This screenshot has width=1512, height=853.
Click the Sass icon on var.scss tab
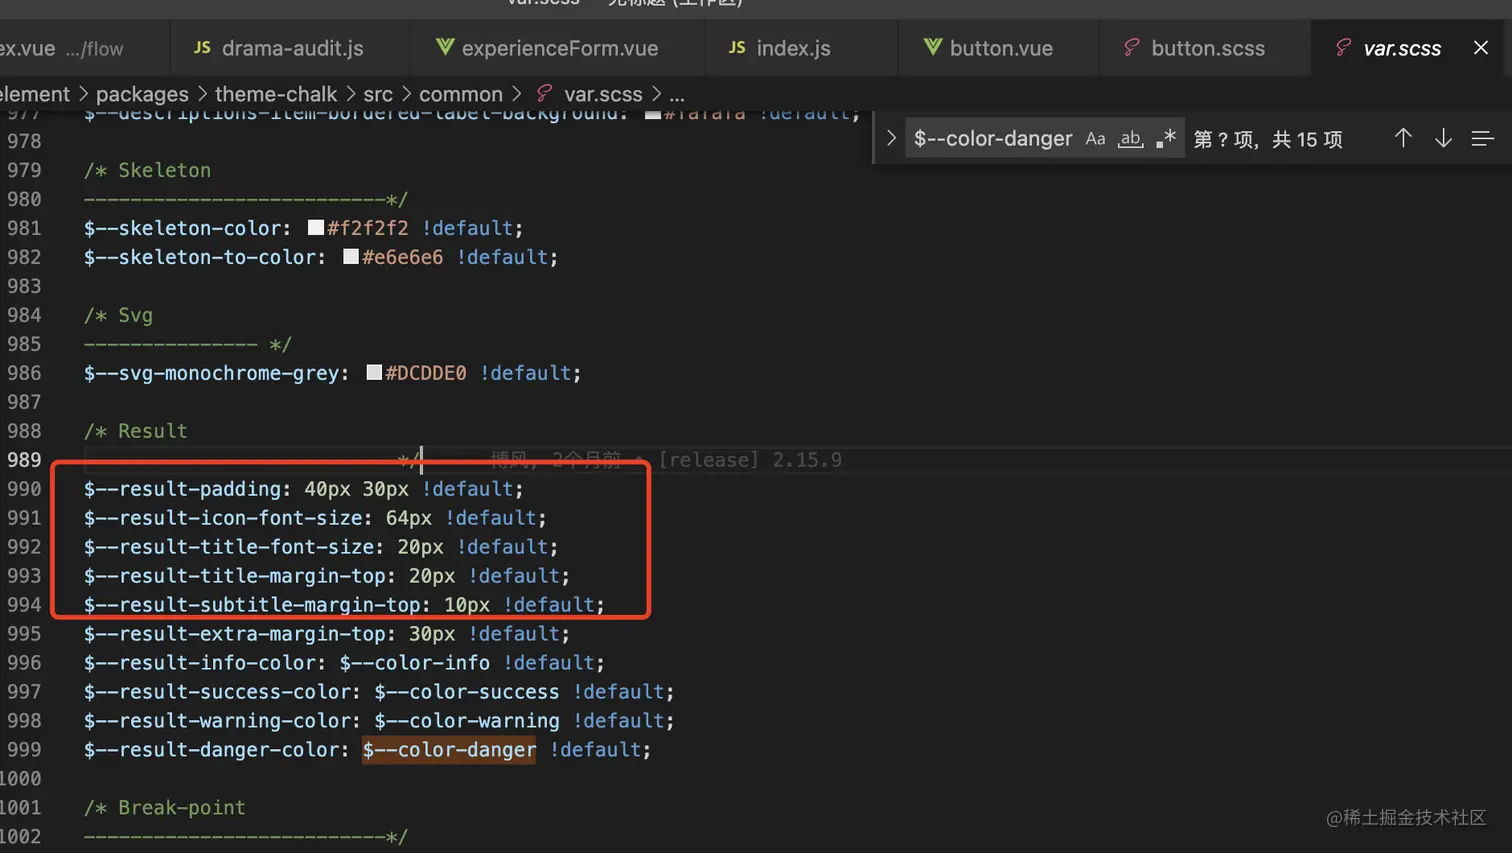point(1344,48)
